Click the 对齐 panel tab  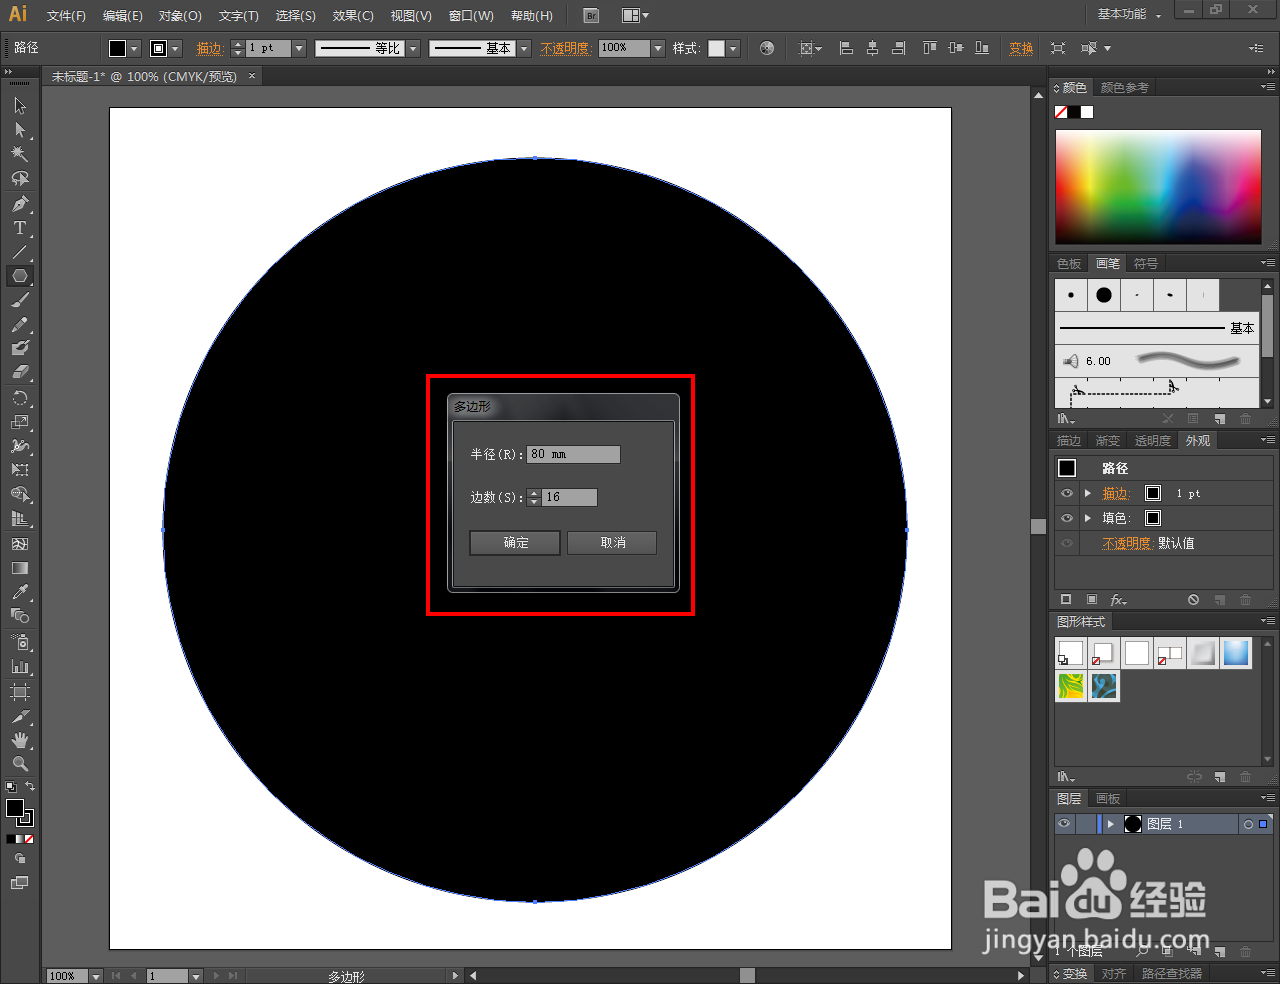1113,973
